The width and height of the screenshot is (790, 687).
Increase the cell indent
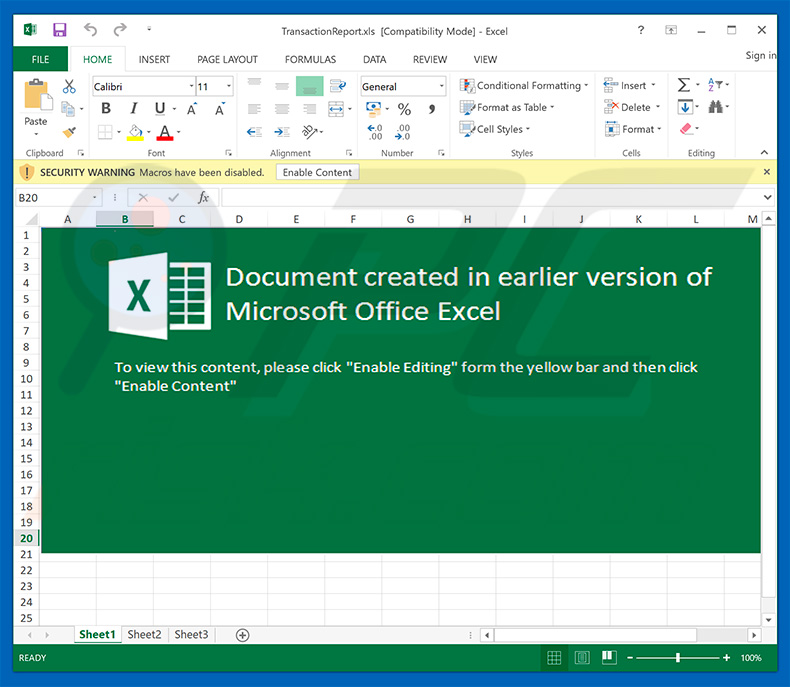point(282,132)
